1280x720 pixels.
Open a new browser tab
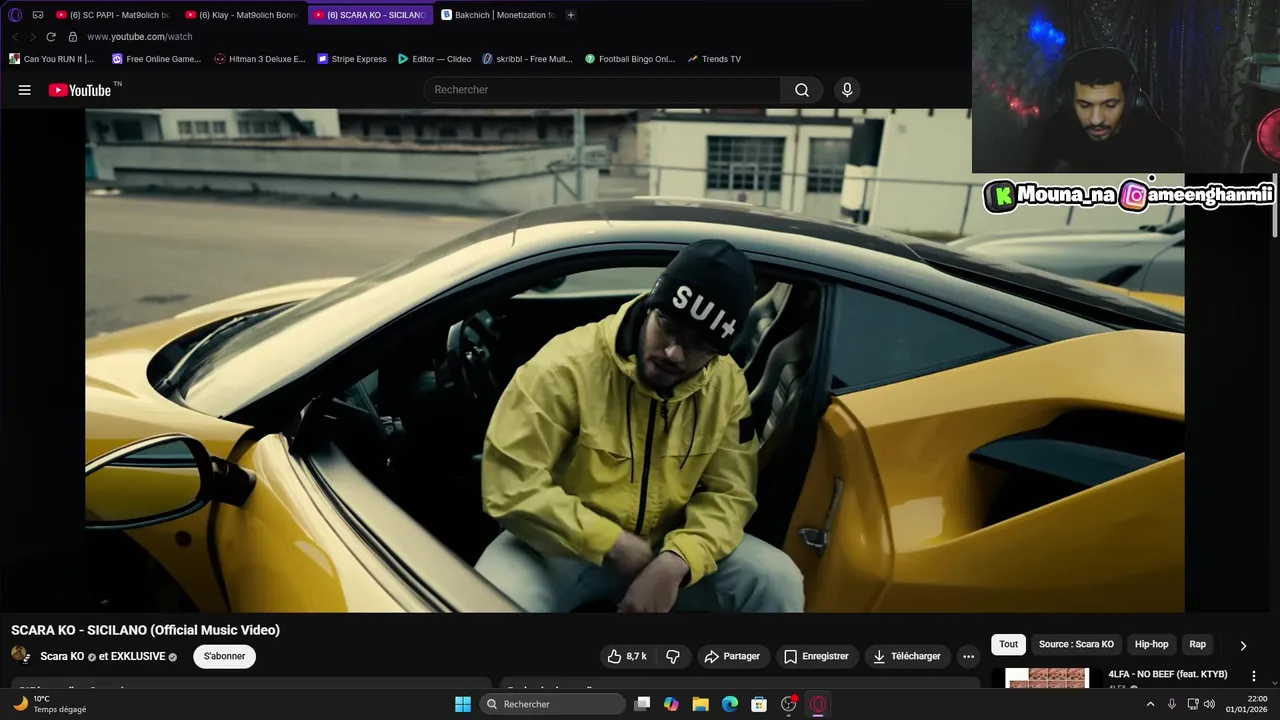click(x=571, y=15)
